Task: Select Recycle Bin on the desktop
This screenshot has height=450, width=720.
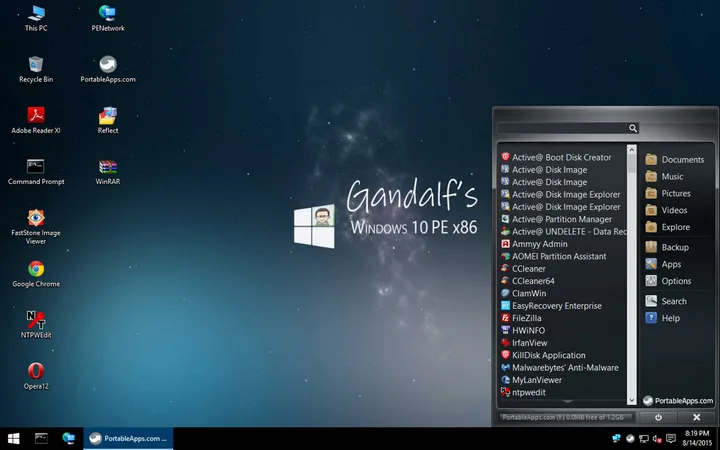Action: pos(36,69)
